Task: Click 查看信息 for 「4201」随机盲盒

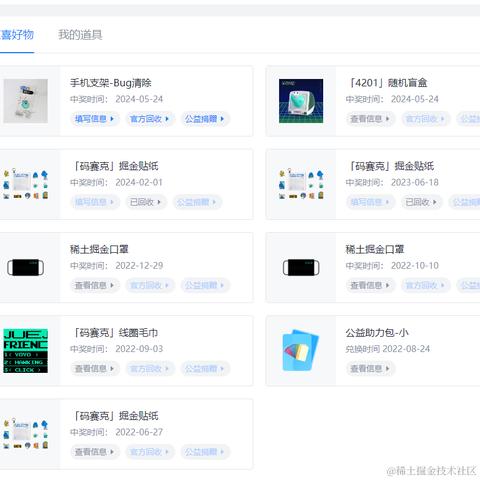Action: pos(370,119)
